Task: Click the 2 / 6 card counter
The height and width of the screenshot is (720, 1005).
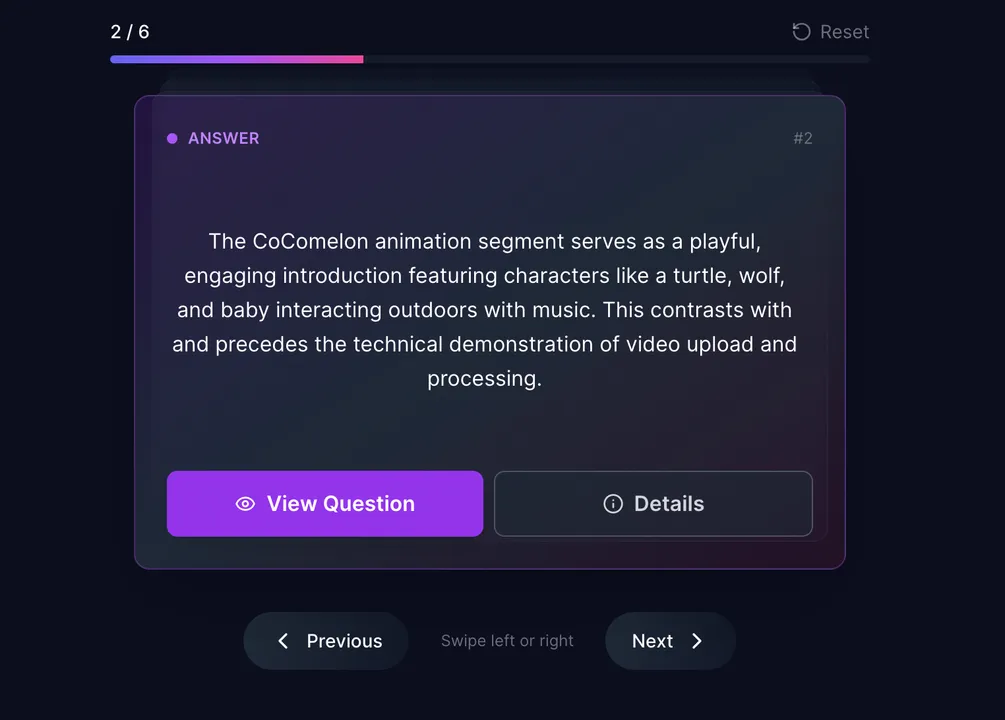Action: [130, 32]
